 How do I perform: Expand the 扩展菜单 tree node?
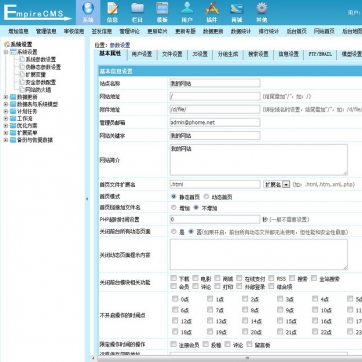point(6,133)
